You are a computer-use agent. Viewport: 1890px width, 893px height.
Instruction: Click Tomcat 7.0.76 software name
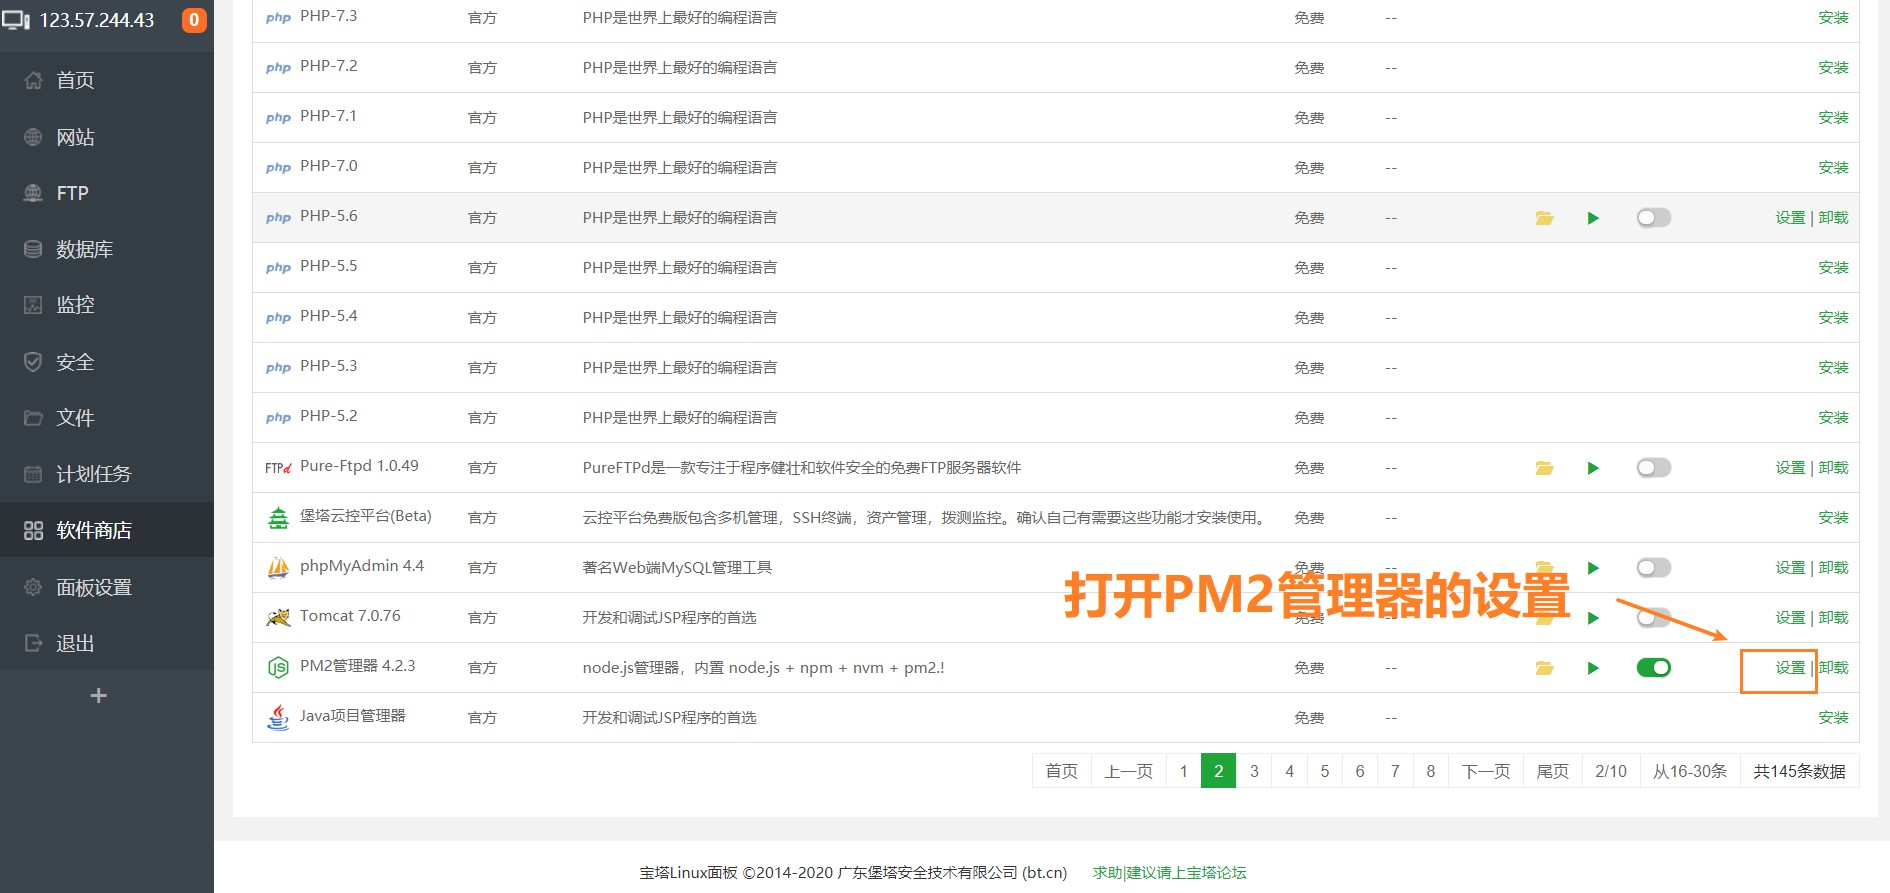coord(350,616)
